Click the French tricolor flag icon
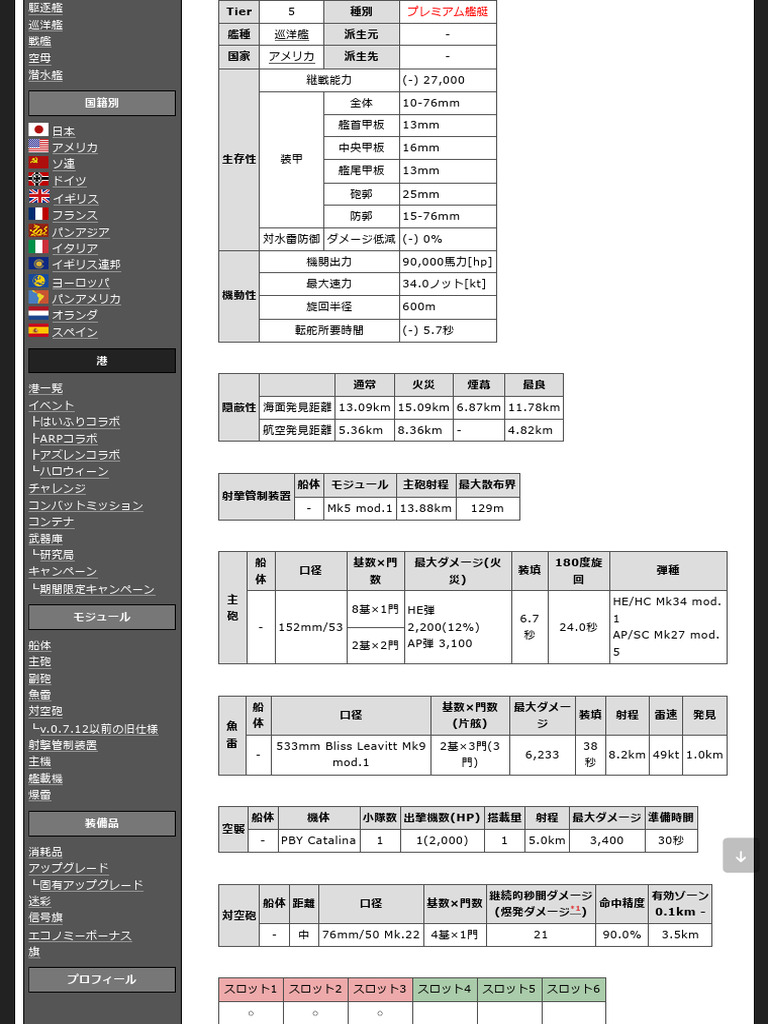 click(39, 214)
